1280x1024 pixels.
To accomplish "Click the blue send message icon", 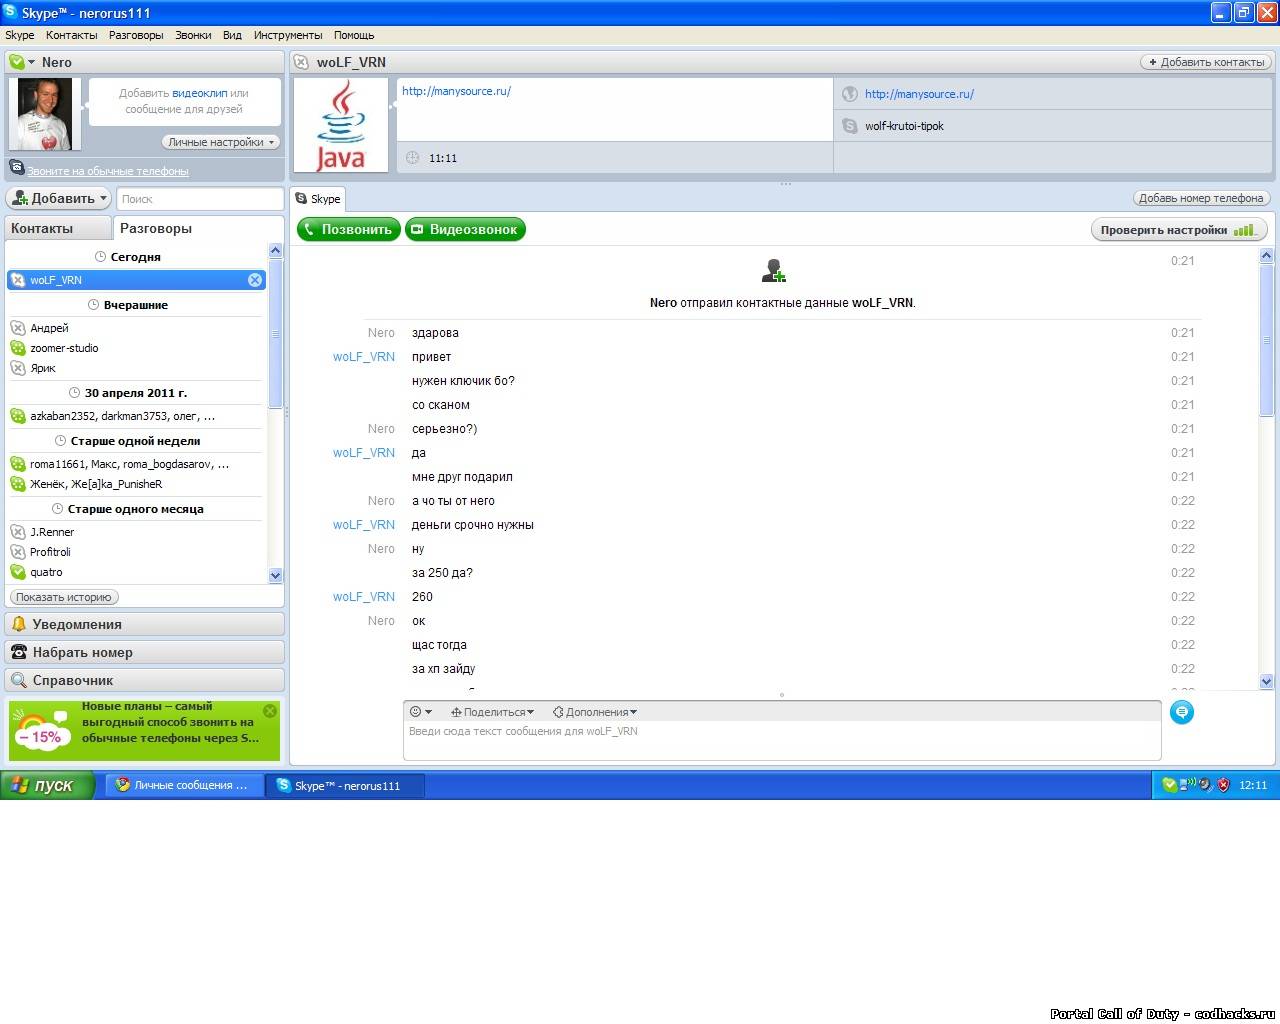I will coord(1182,712).
